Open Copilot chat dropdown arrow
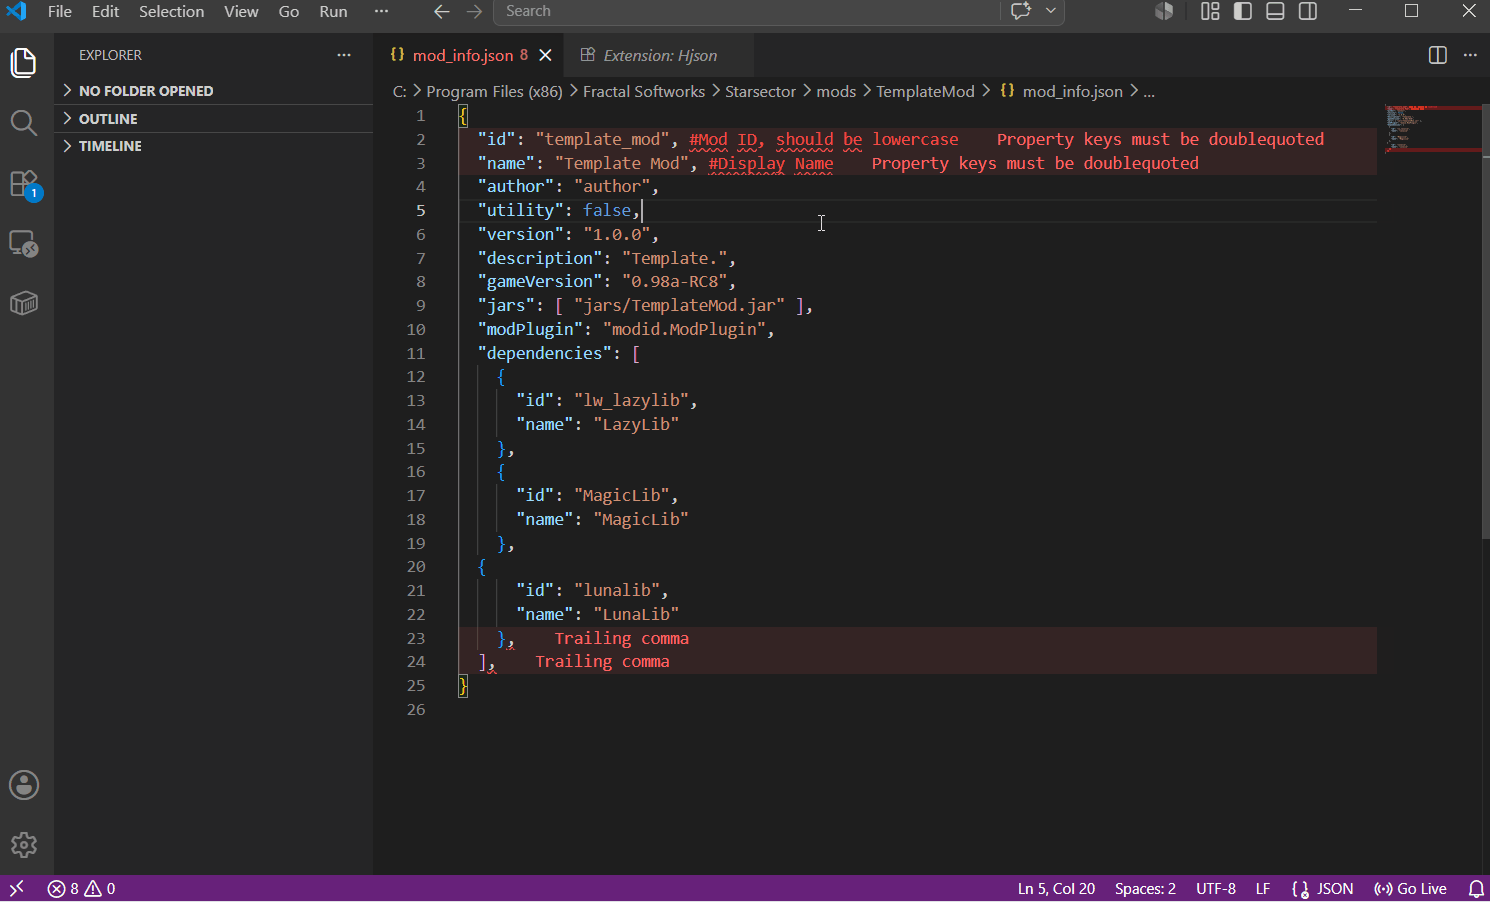This screenshot has width=1490, height=902. click(x=1050, y=11)
